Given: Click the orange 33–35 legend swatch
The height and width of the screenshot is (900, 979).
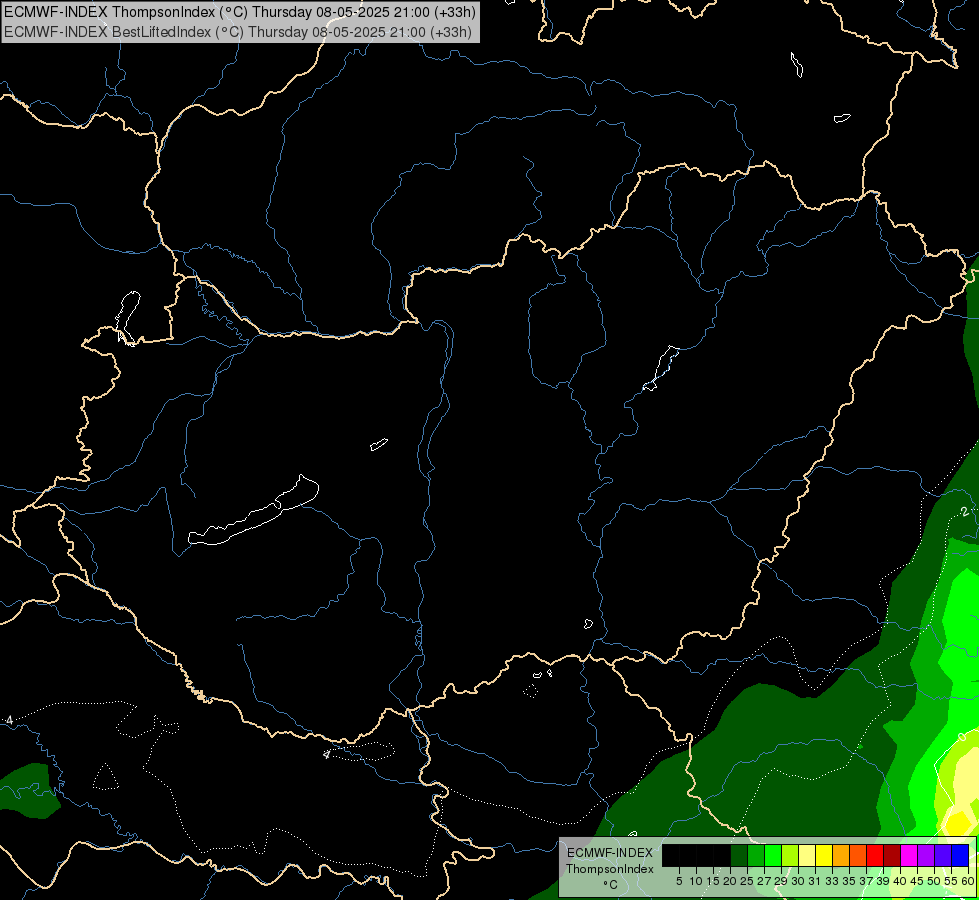Looking at the screenshot, I should point(840,856).
